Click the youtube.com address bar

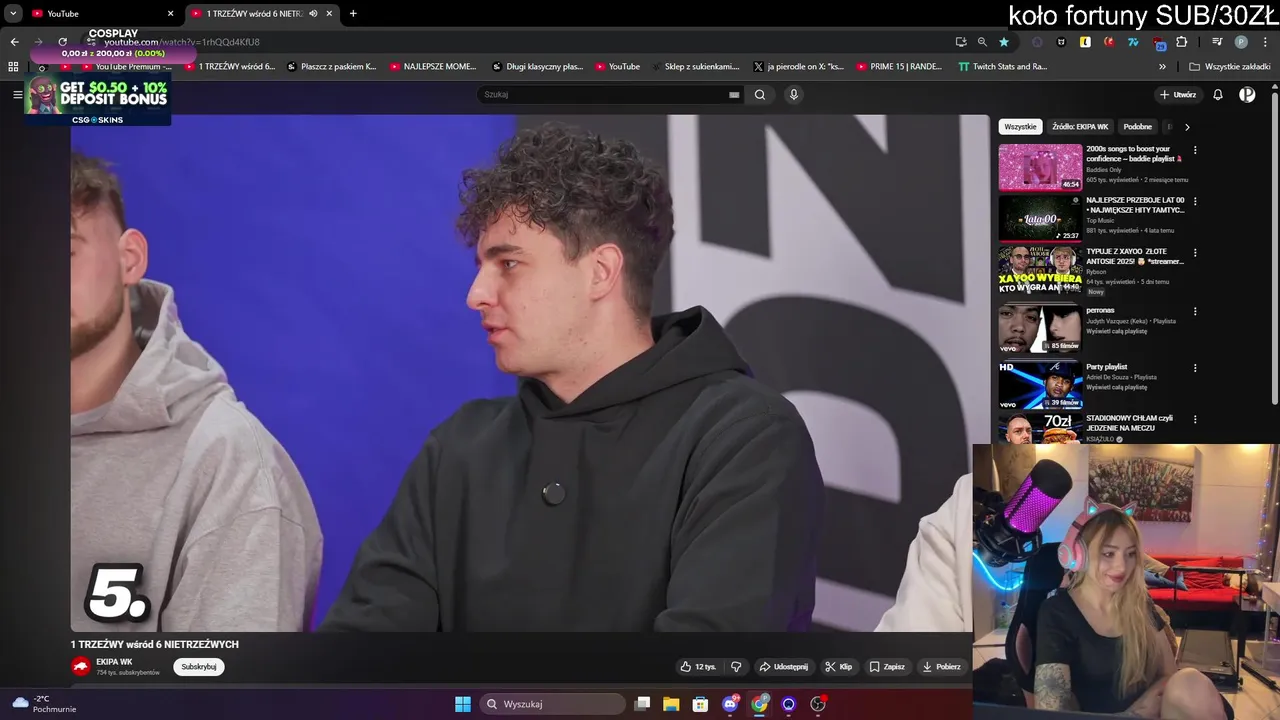click(520, 42)
